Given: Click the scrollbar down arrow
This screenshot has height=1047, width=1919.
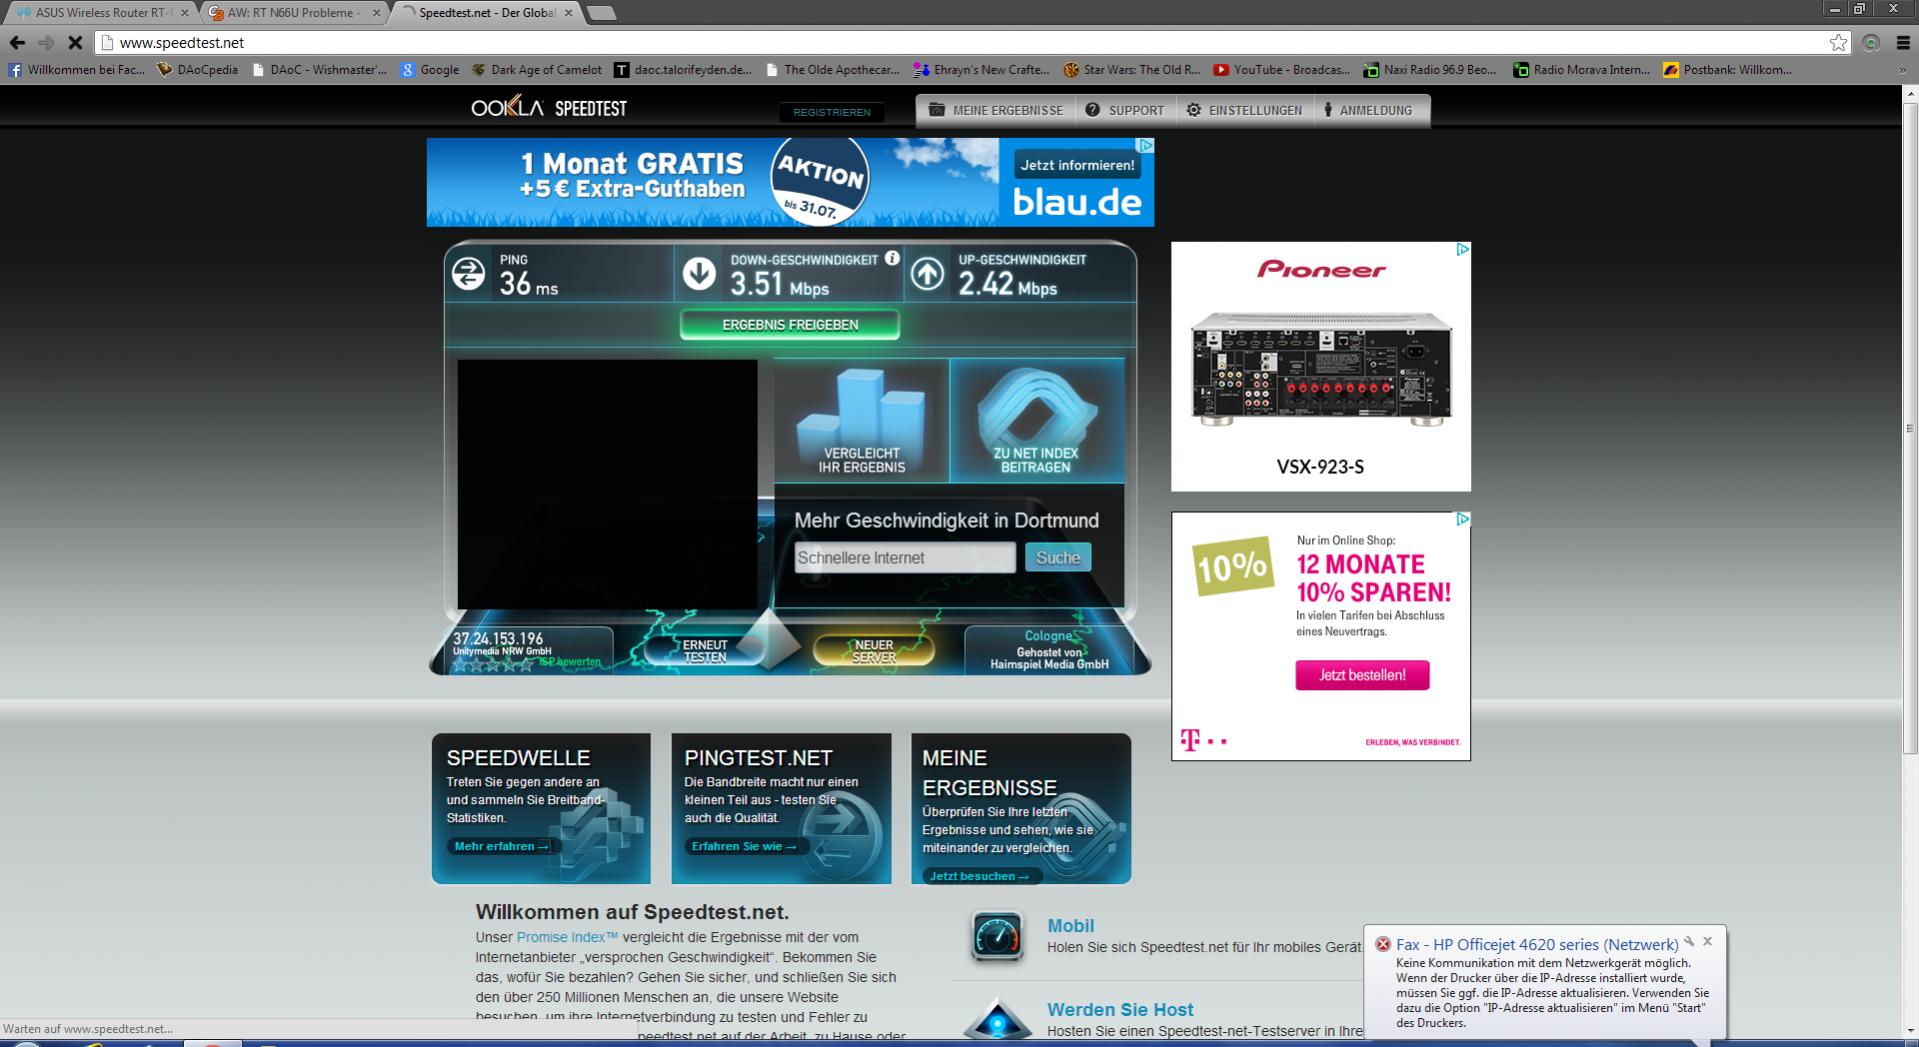Looking at the screenshot, I should (x=1910, y=1031).
